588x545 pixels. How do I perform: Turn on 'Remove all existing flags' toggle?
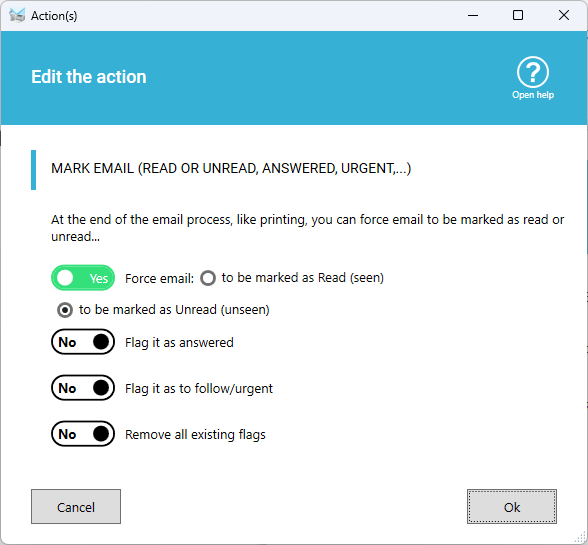(83, 434)
